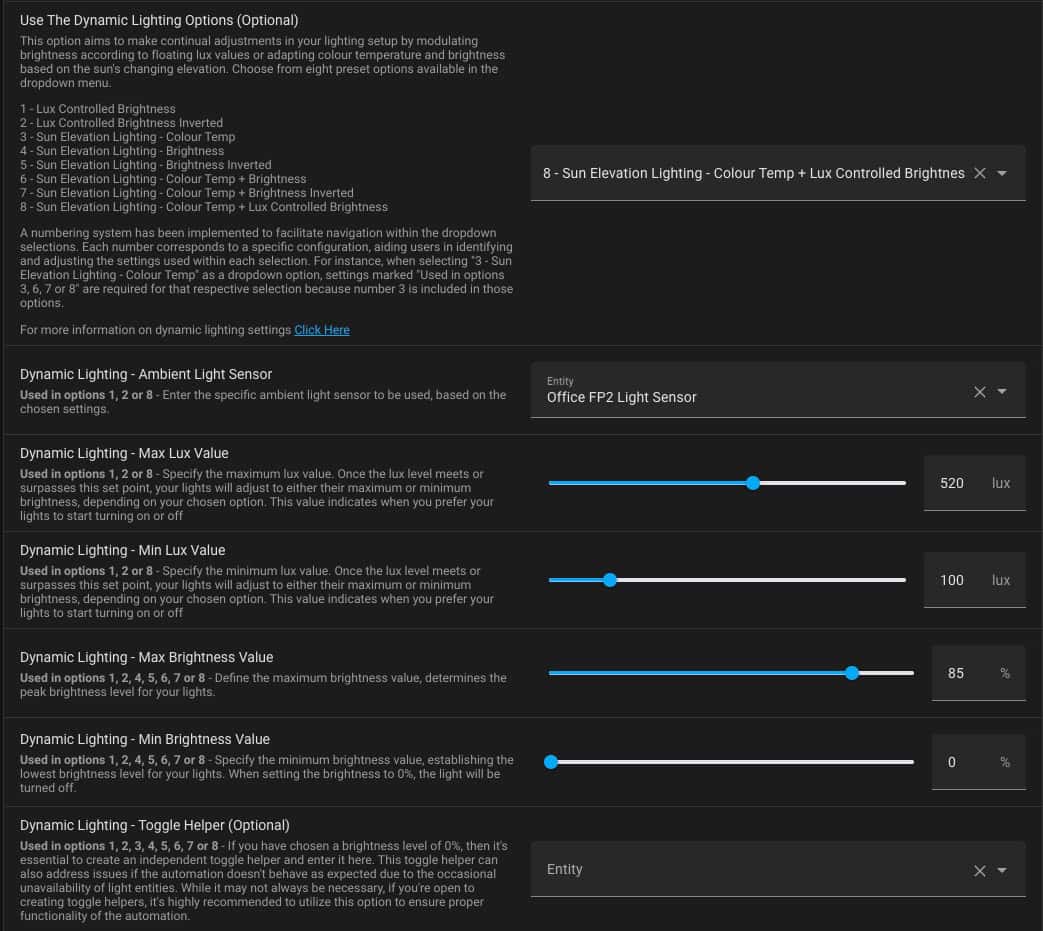Click '1 - Lux Controlled Brightness' list line
1043x931 pixels.
(98, 109)
